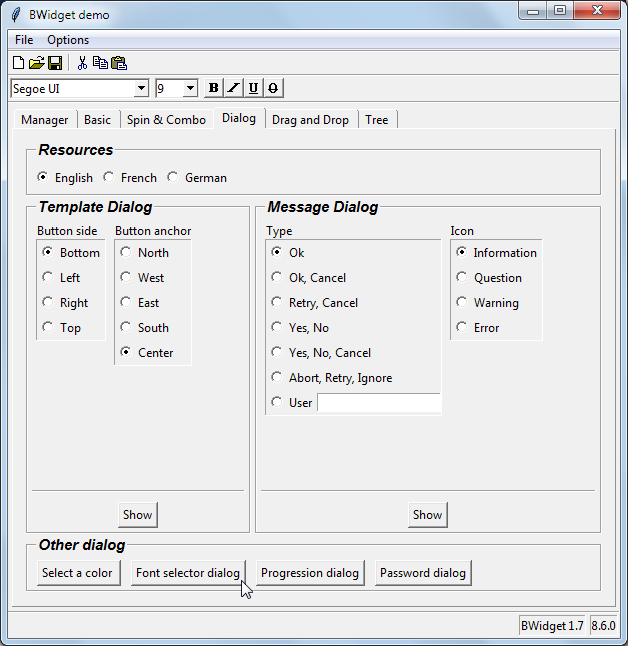This screenshot has width=628, height=646.
Task: Open the font size 9 dropdown
Action: (190, 88)
